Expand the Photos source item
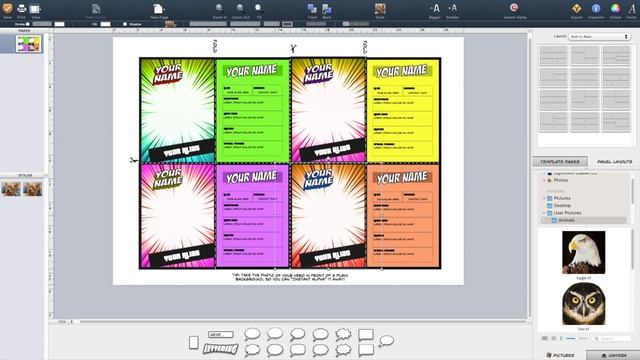Screen dimensions: 640x360 (544, 180)
